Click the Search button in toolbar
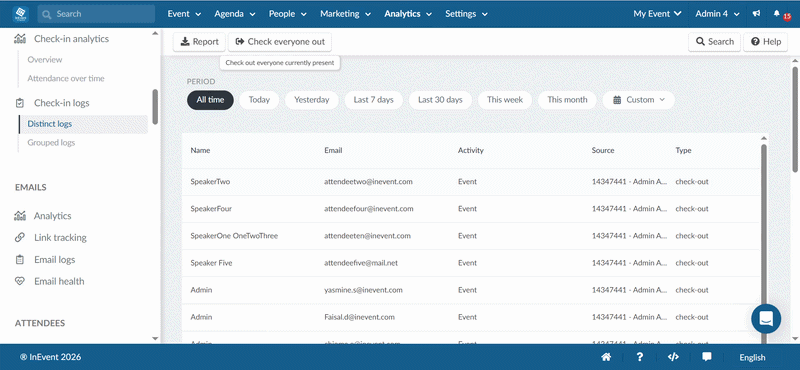Image resolution: width=800 pixels, height=370 pixels. click(x=714, y=42)
